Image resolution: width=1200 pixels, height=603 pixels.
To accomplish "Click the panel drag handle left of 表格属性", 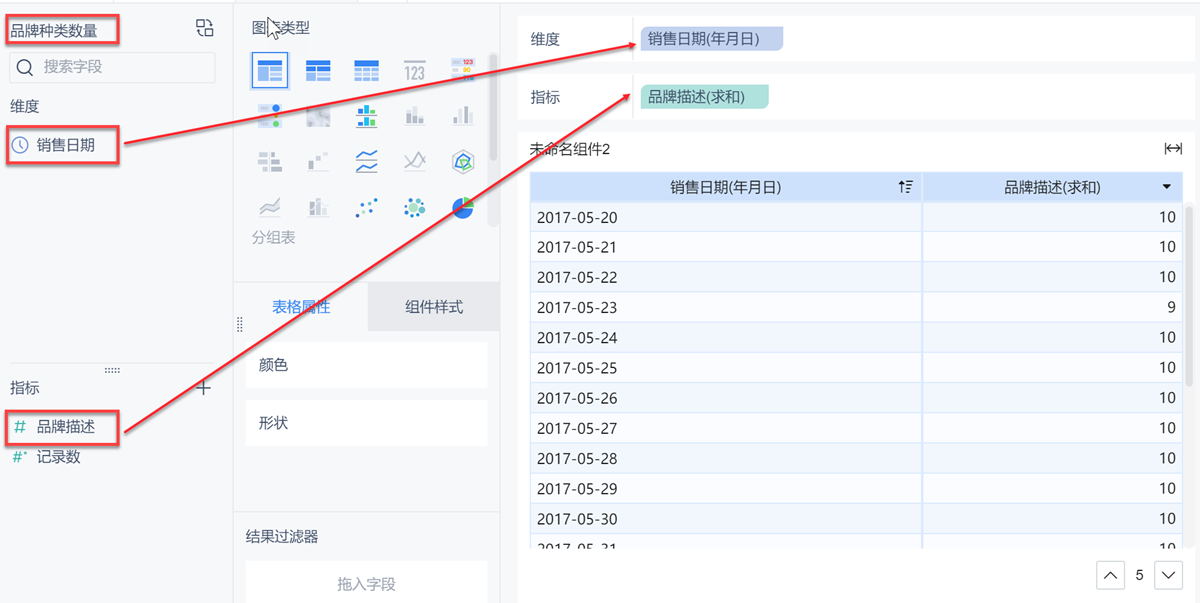I will coord(239,324).
